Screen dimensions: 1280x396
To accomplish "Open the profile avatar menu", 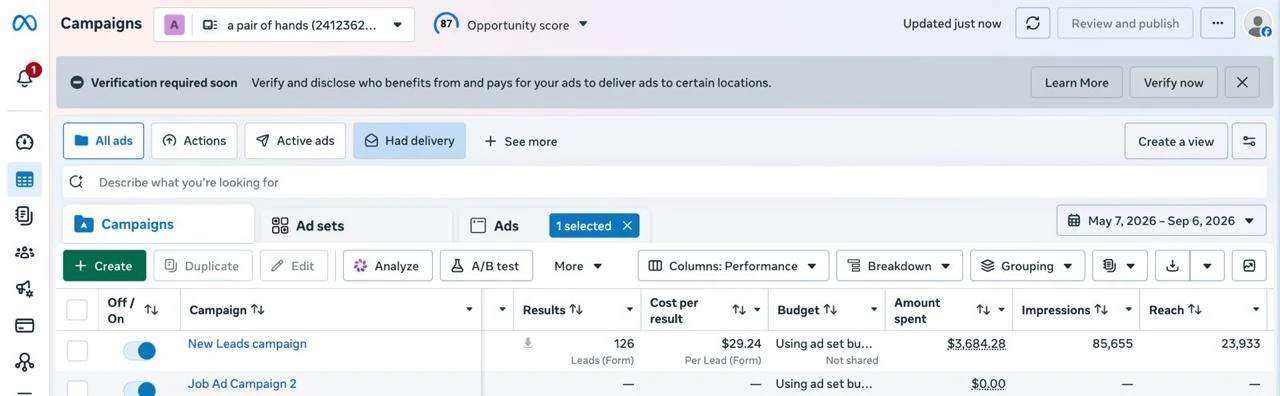I will [x=1257, y=23].
